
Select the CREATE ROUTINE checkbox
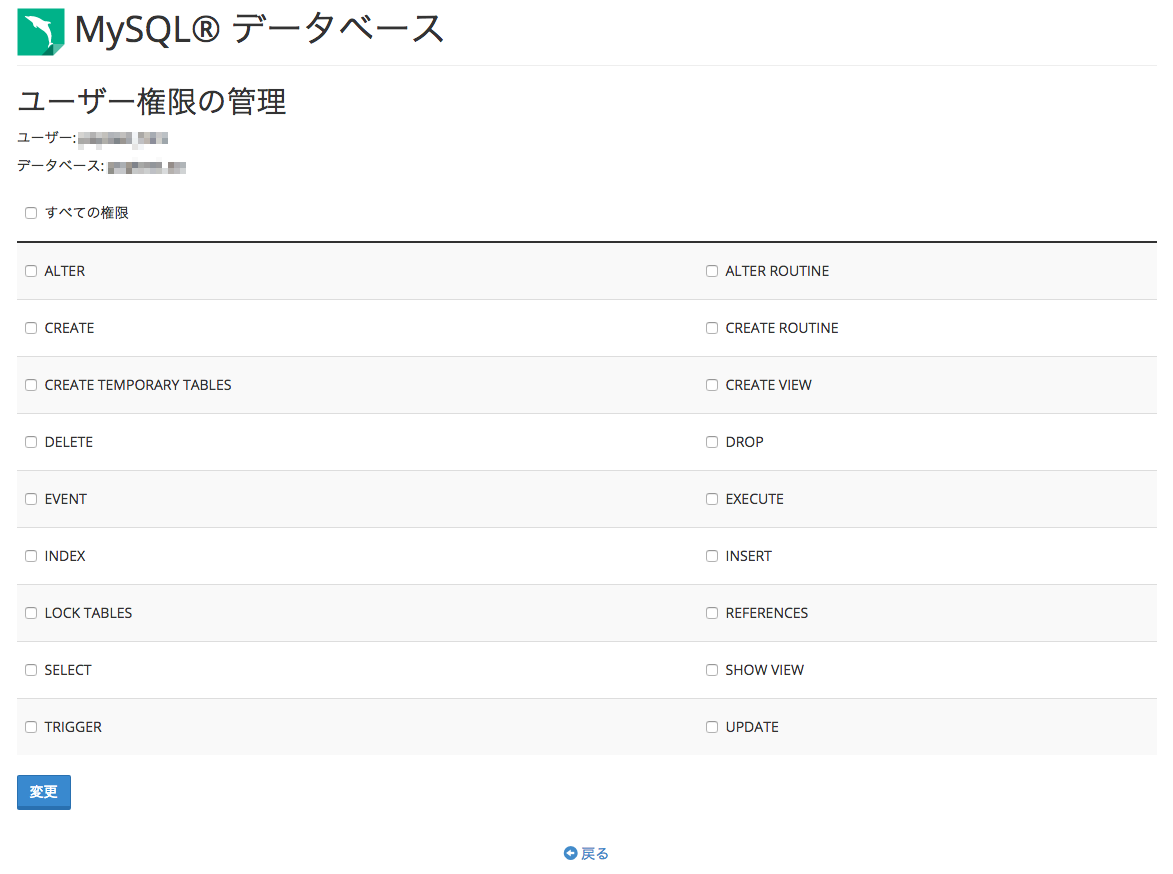click(x=712, y=328)
